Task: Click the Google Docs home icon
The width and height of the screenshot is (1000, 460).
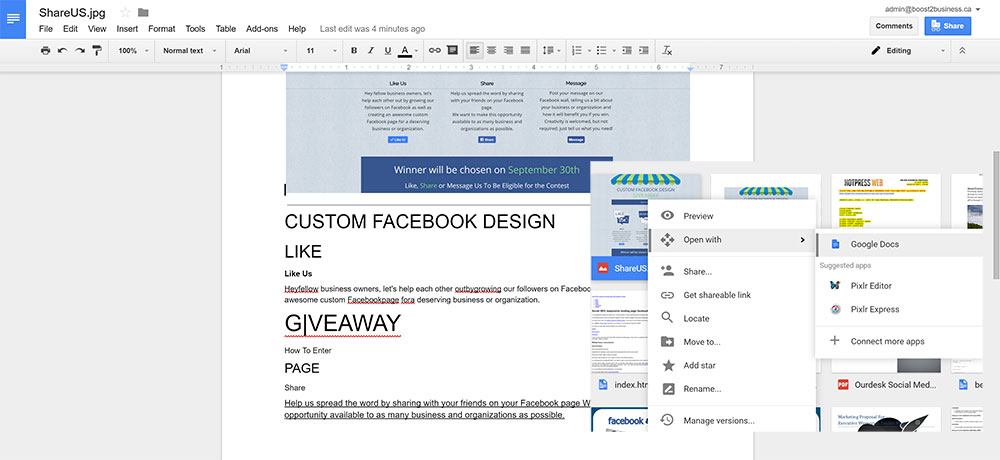Action: coord(13,19)
